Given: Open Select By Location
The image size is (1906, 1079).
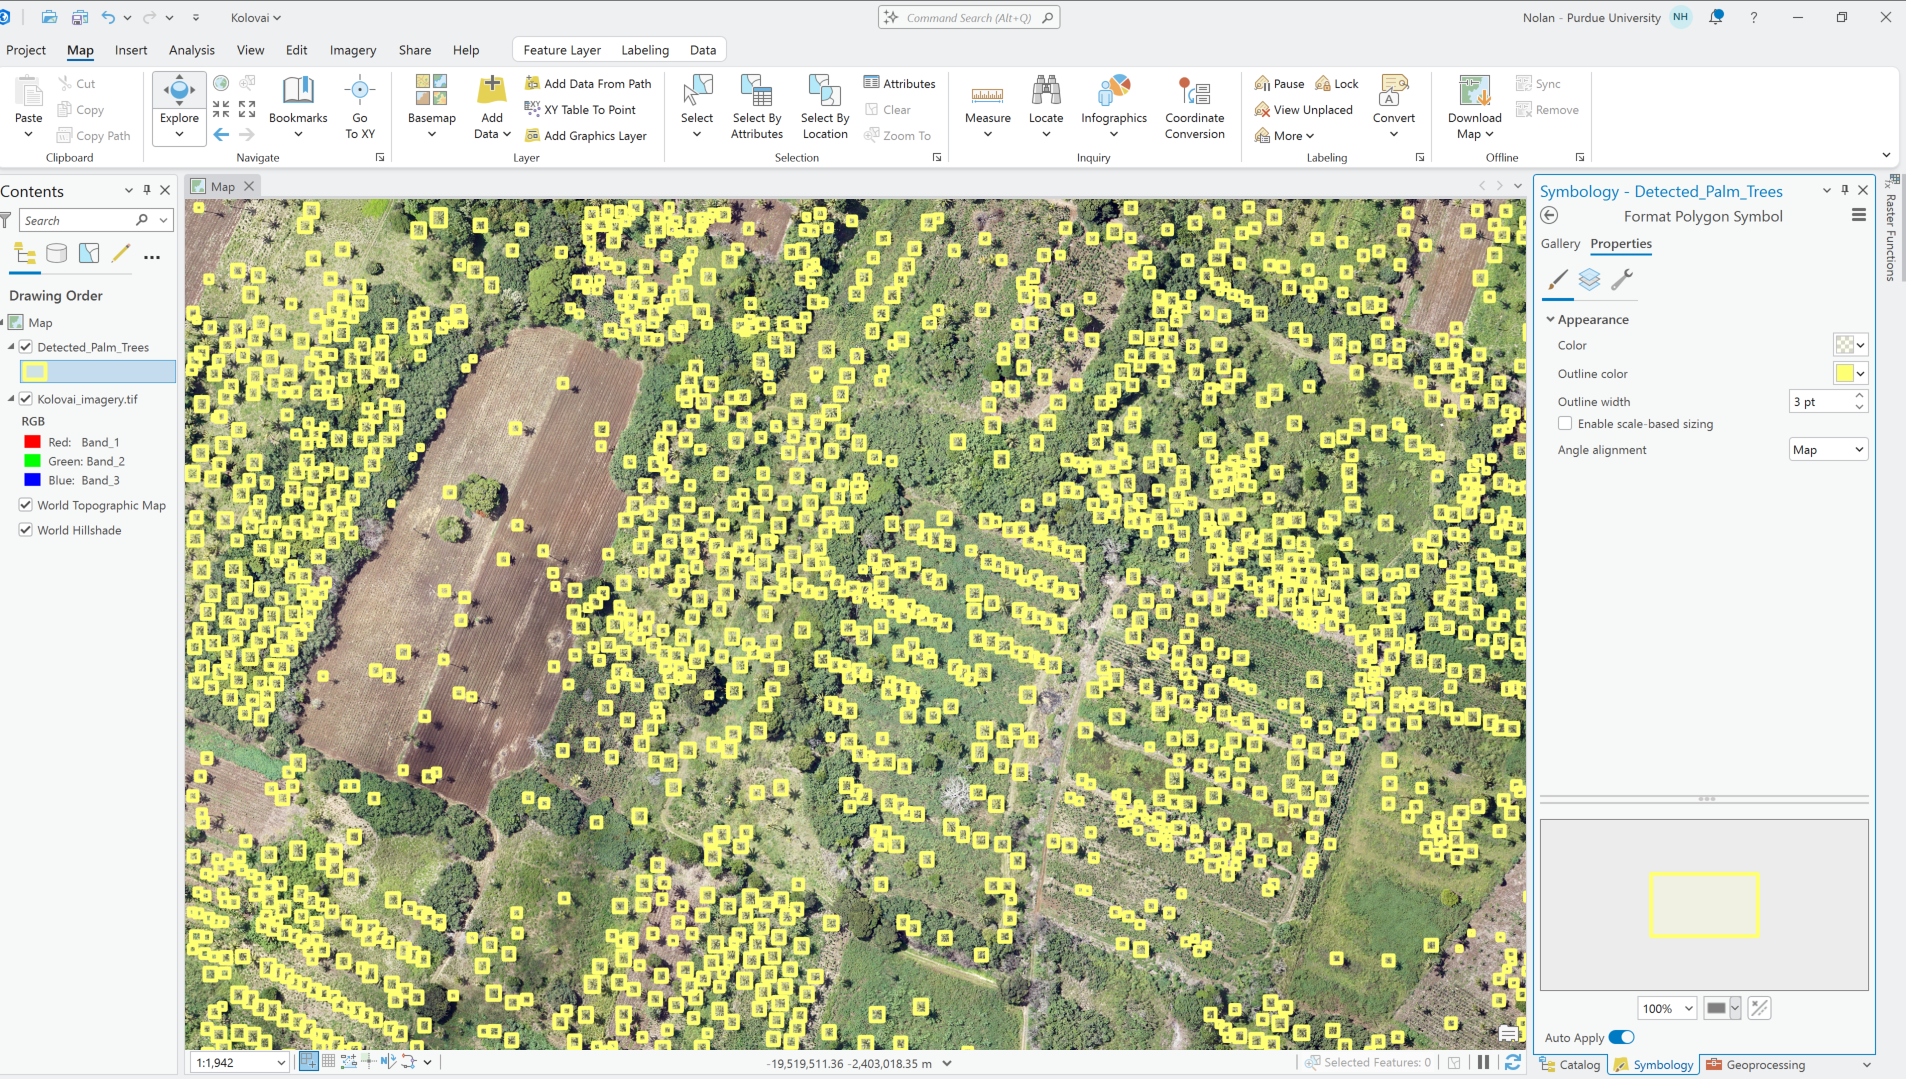Looking at the screenshot, I should click(x=825, y=106).
